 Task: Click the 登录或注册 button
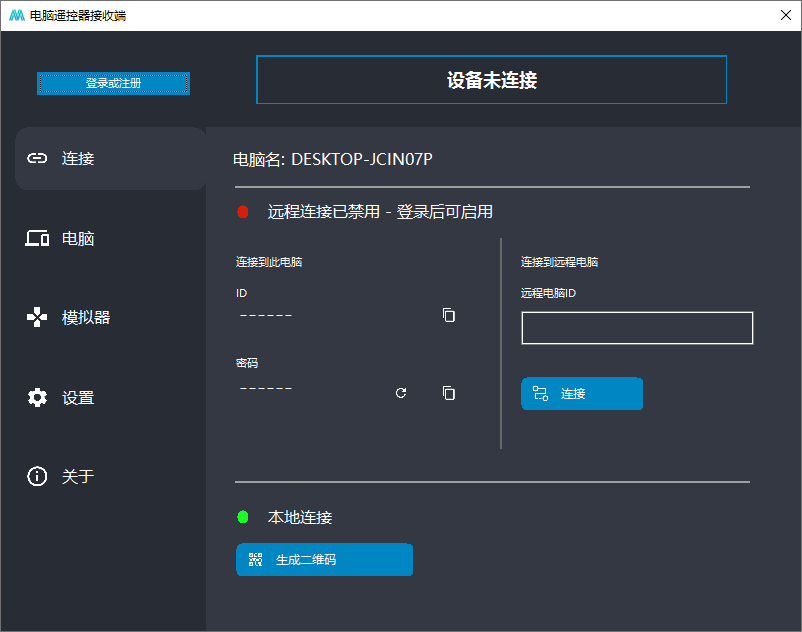point(113,83)
